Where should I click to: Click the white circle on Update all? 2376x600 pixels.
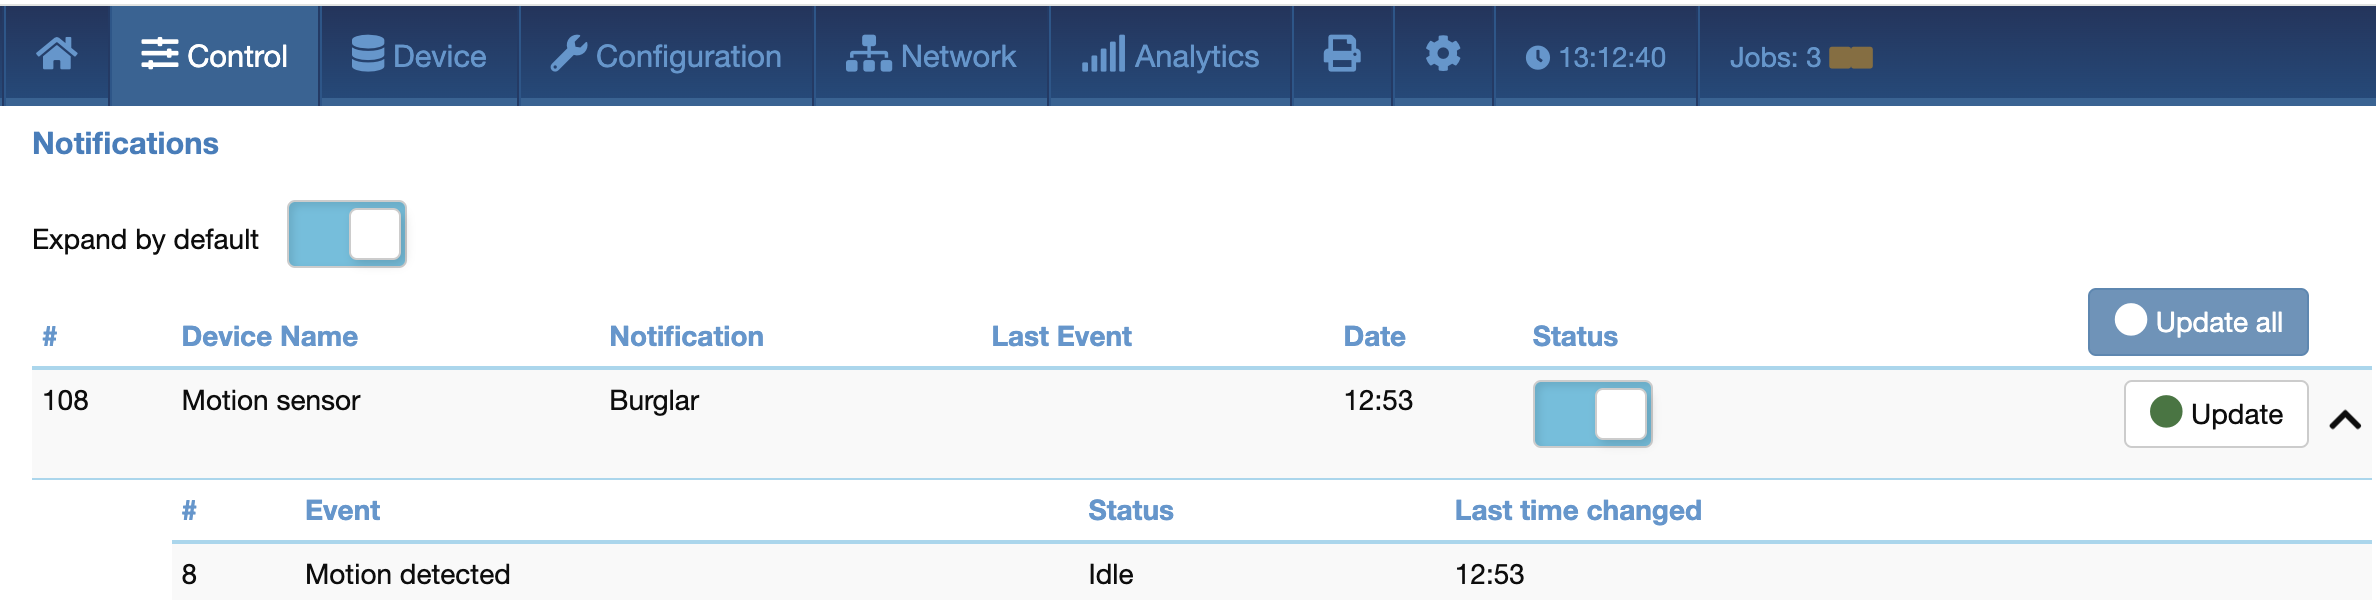(2131, 320)
